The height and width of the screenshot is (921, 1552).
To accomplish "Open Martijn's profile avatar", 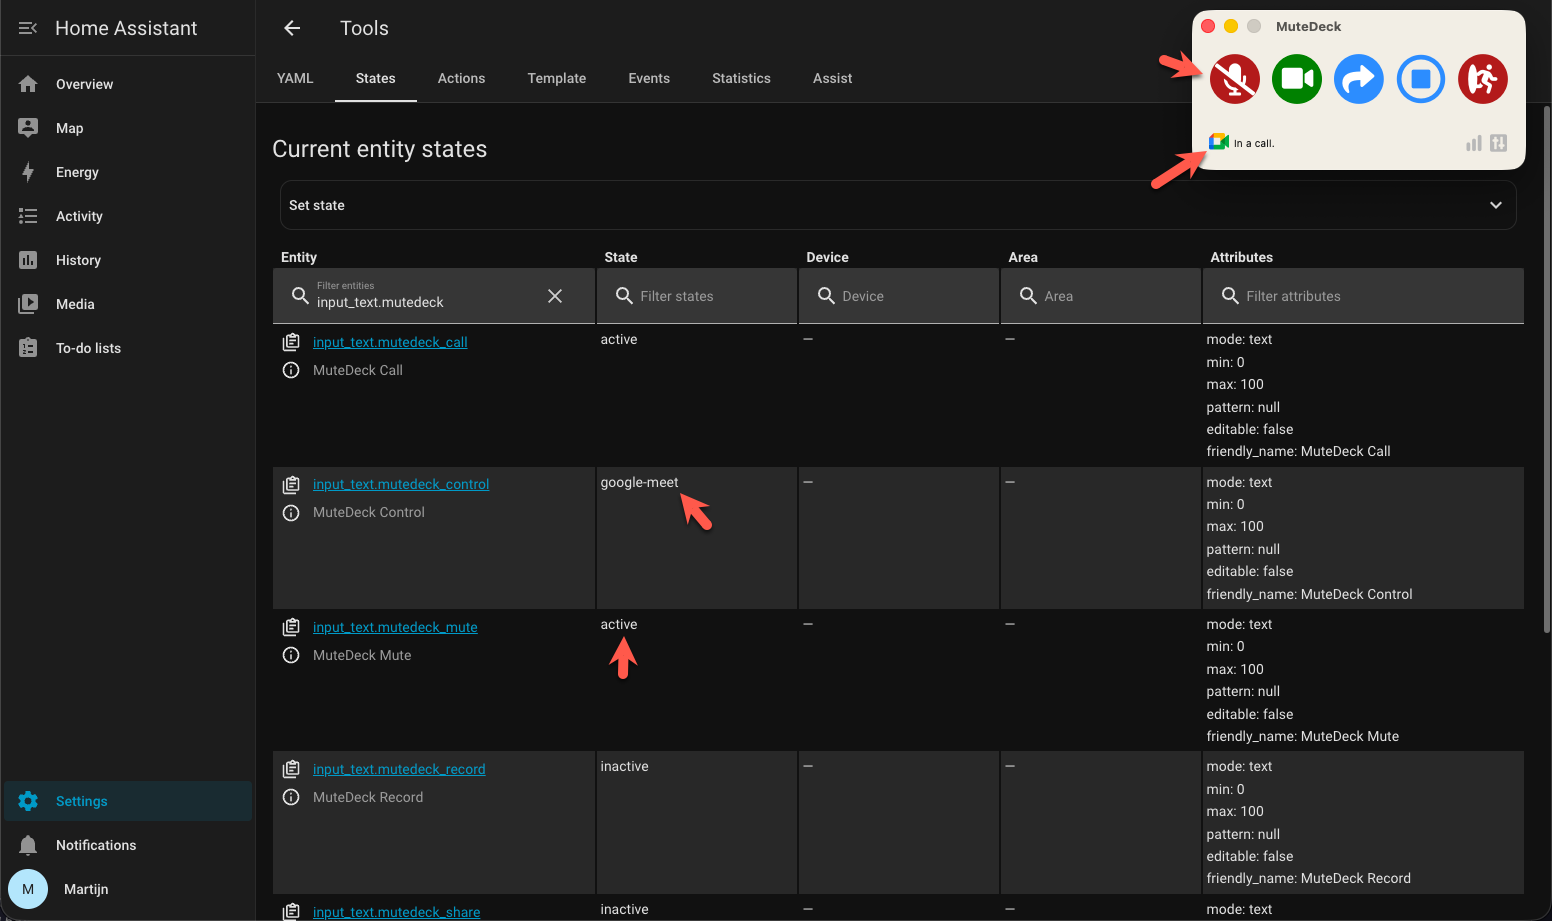I will point(28,889).
